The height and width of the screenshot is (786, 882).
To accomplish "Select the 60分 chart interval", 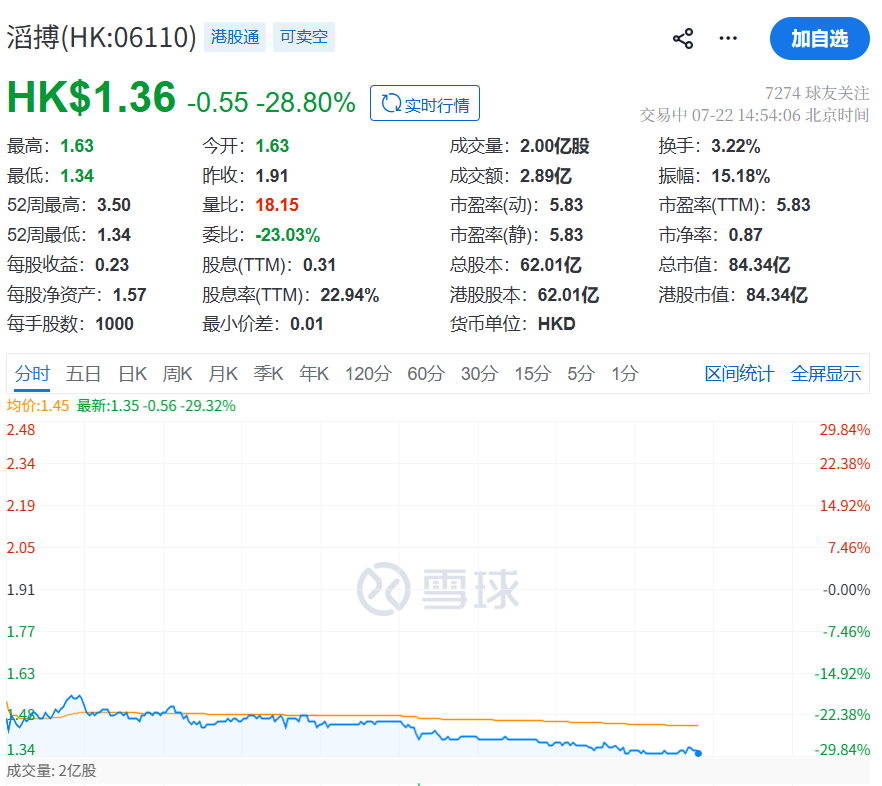I will pyautogui.click(x=426, y=374).
